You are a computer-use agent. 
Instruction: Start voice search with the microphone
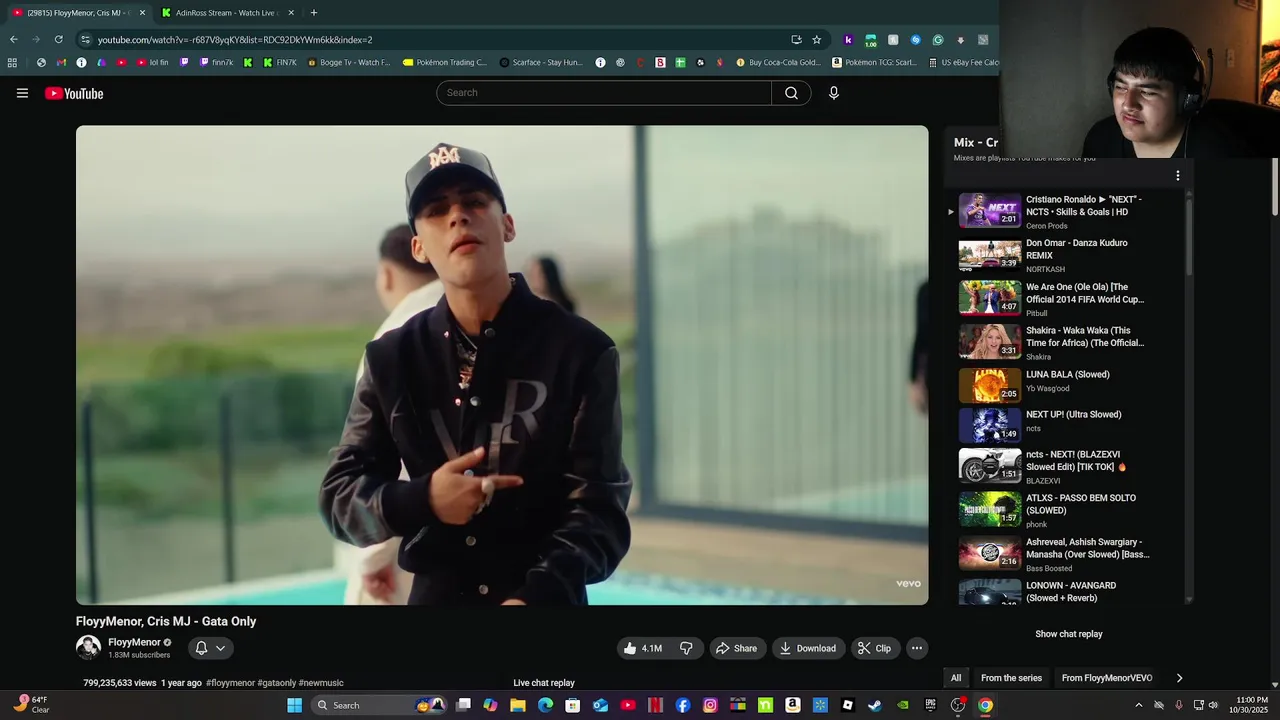click(x=834, y=93)
